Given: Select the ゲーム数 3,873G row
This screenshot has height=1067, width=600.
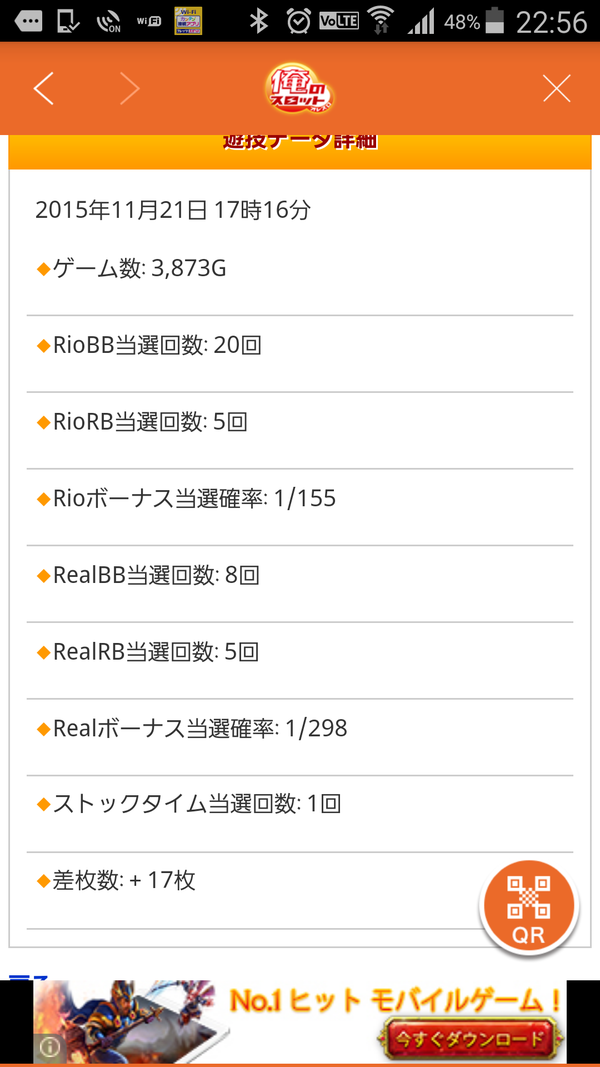Looking at the screenshot, I should (x=300, y=269).
